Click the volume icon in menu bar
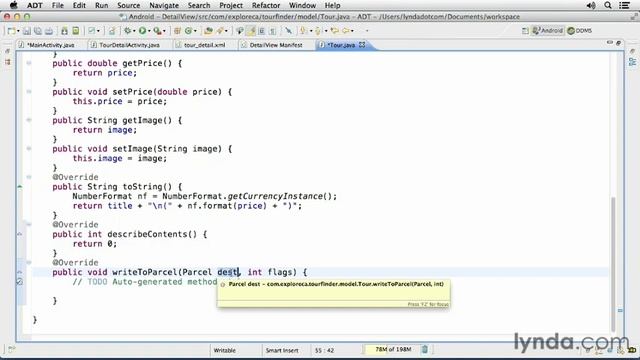The image size is (640, 360). pos(591,5)
